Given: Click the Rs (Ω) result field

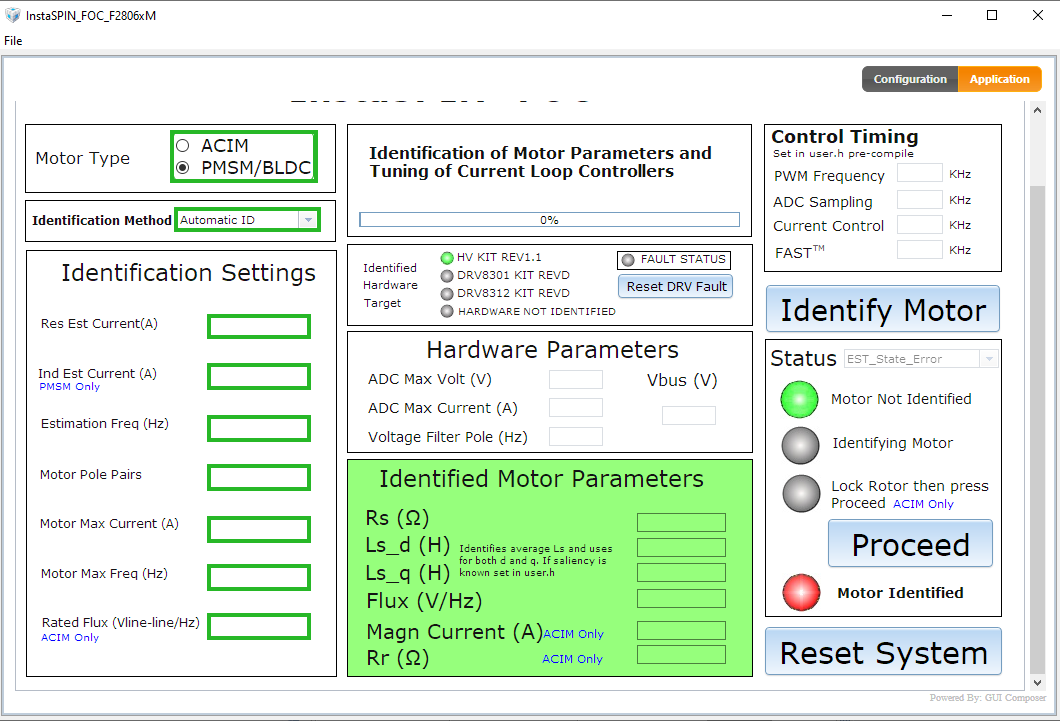Looking at the screenshot, I should 681,522.
